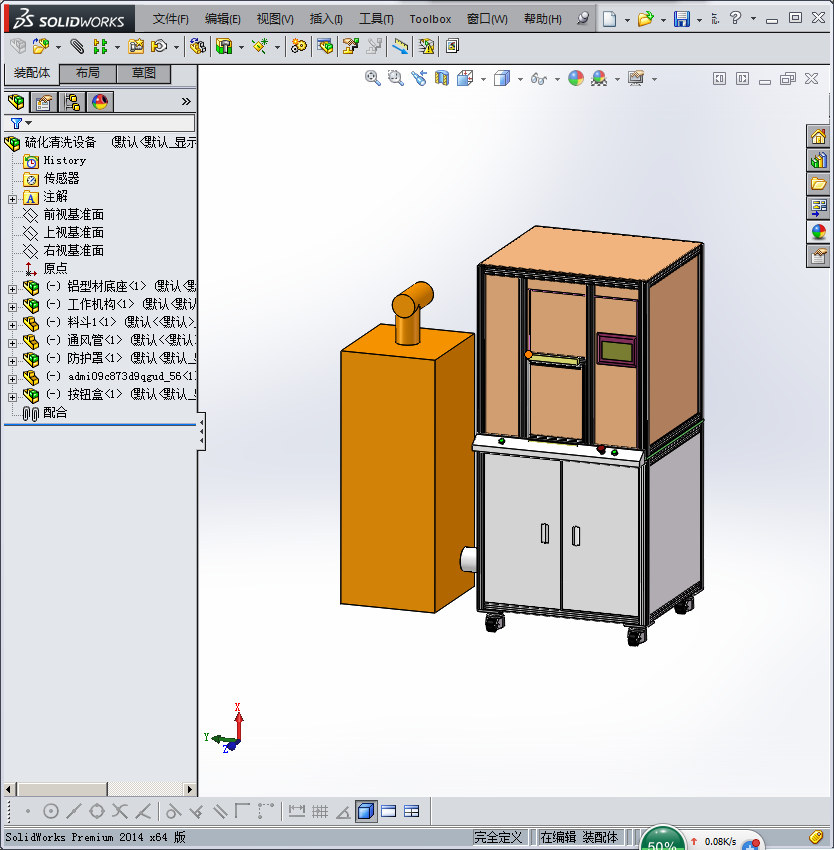Open the Toolbox menu

click(x=430, y=19)
